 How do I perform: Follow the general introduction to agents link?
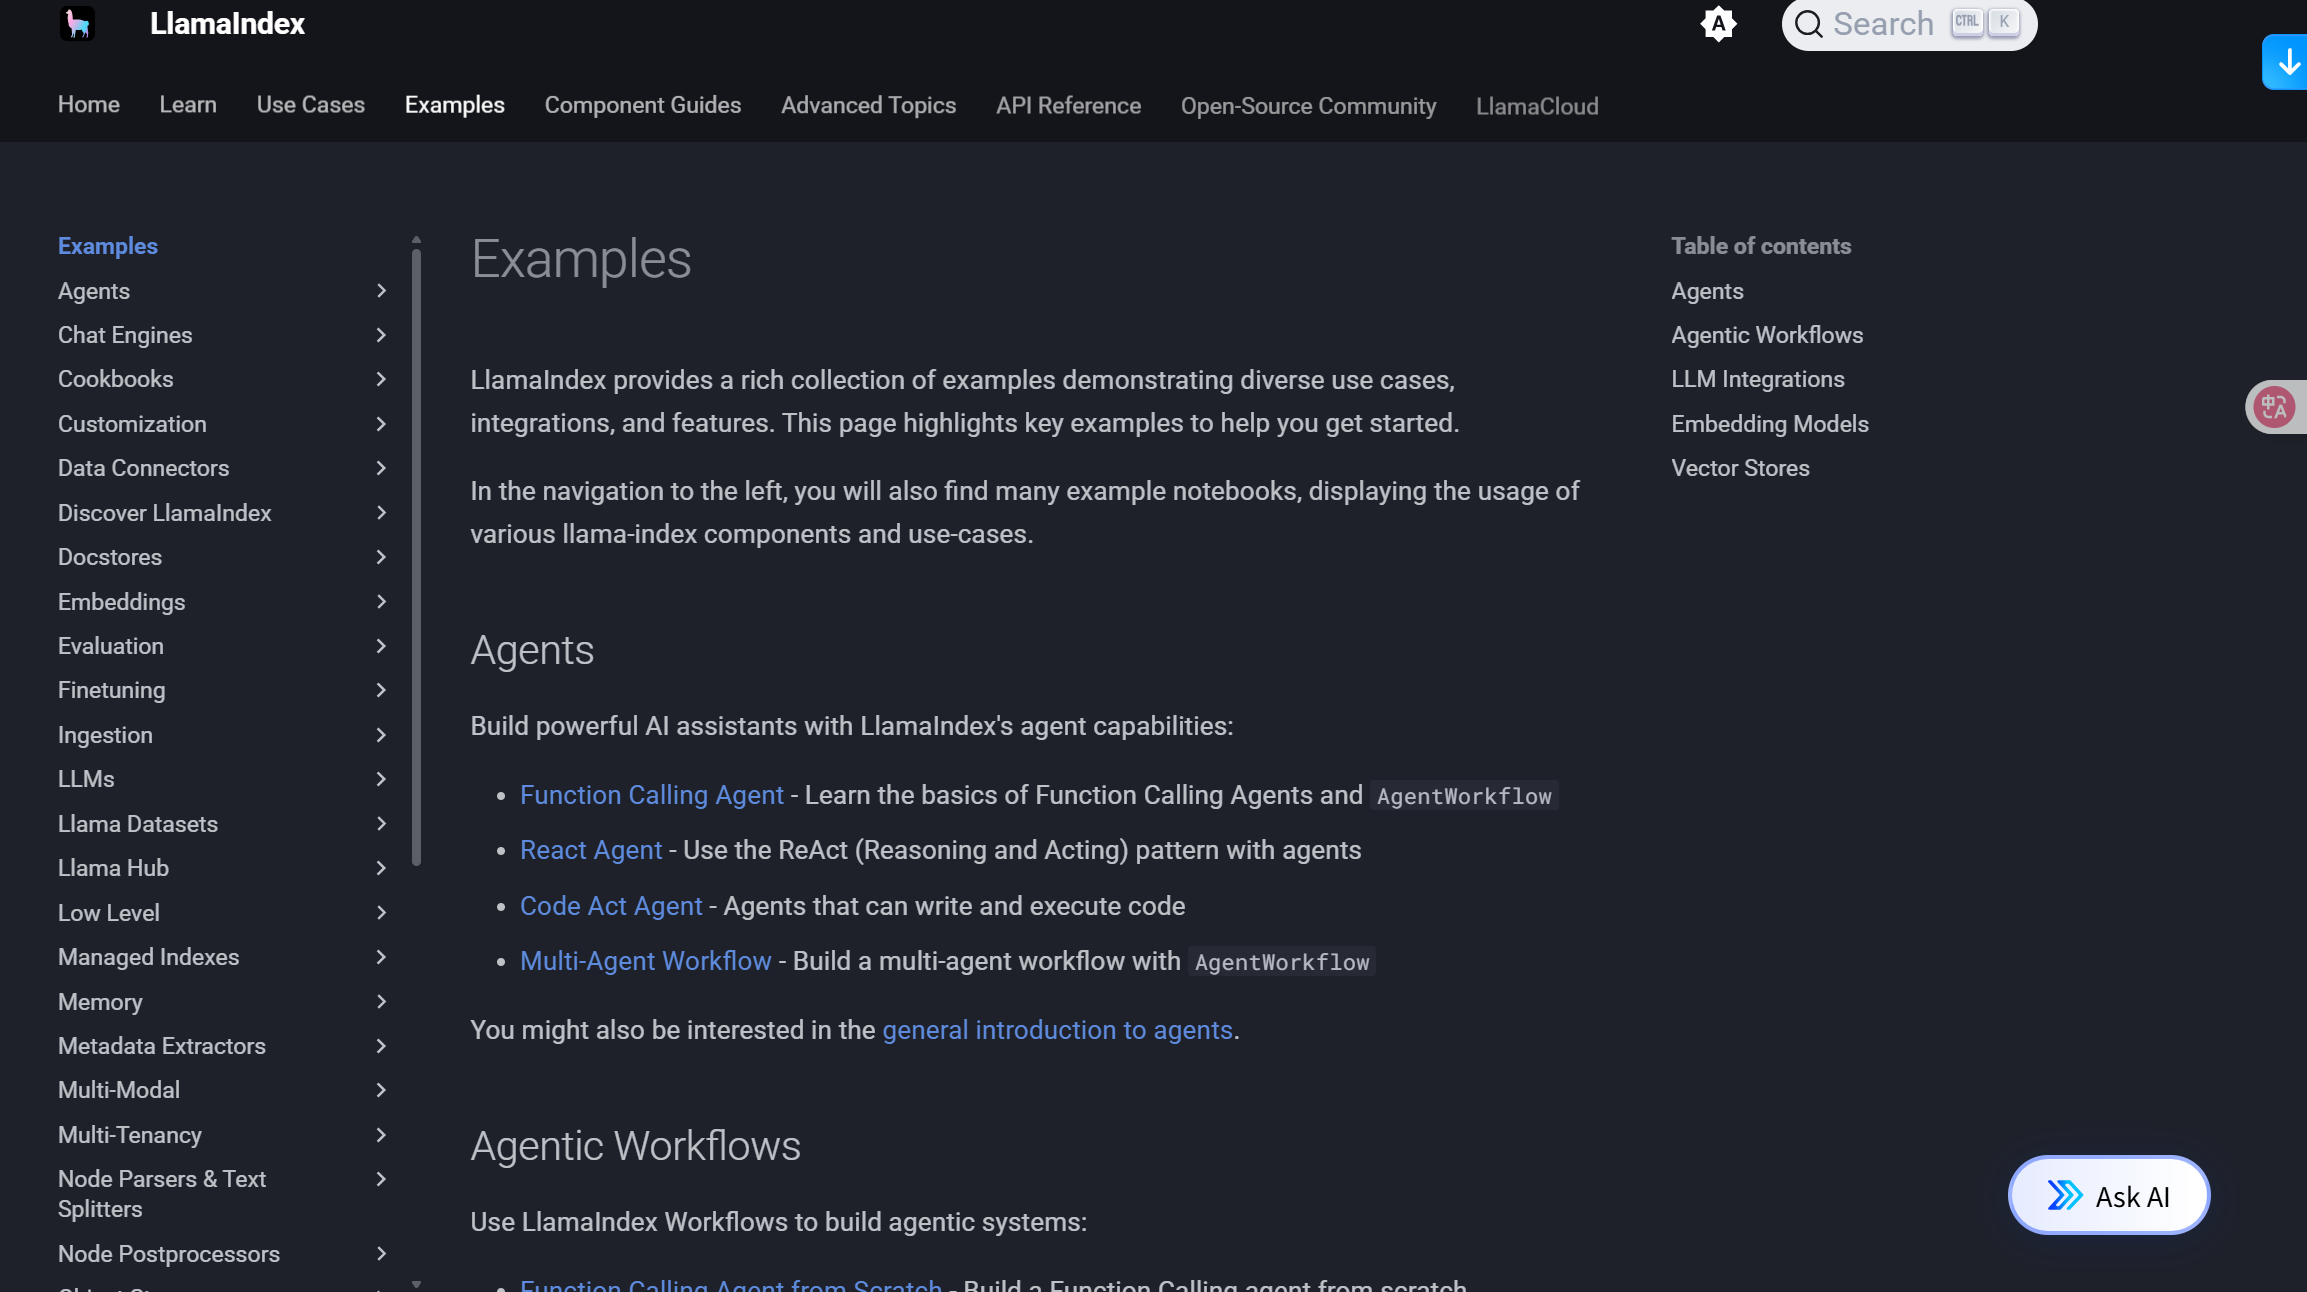click(x=1057, y=1030)
